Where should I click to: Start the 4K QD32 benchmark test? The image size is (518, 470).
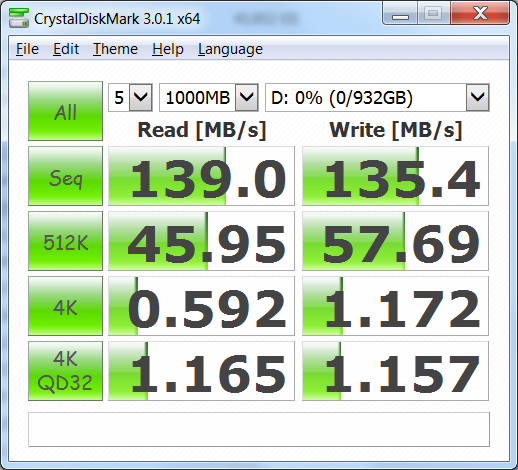click(65, 371)
